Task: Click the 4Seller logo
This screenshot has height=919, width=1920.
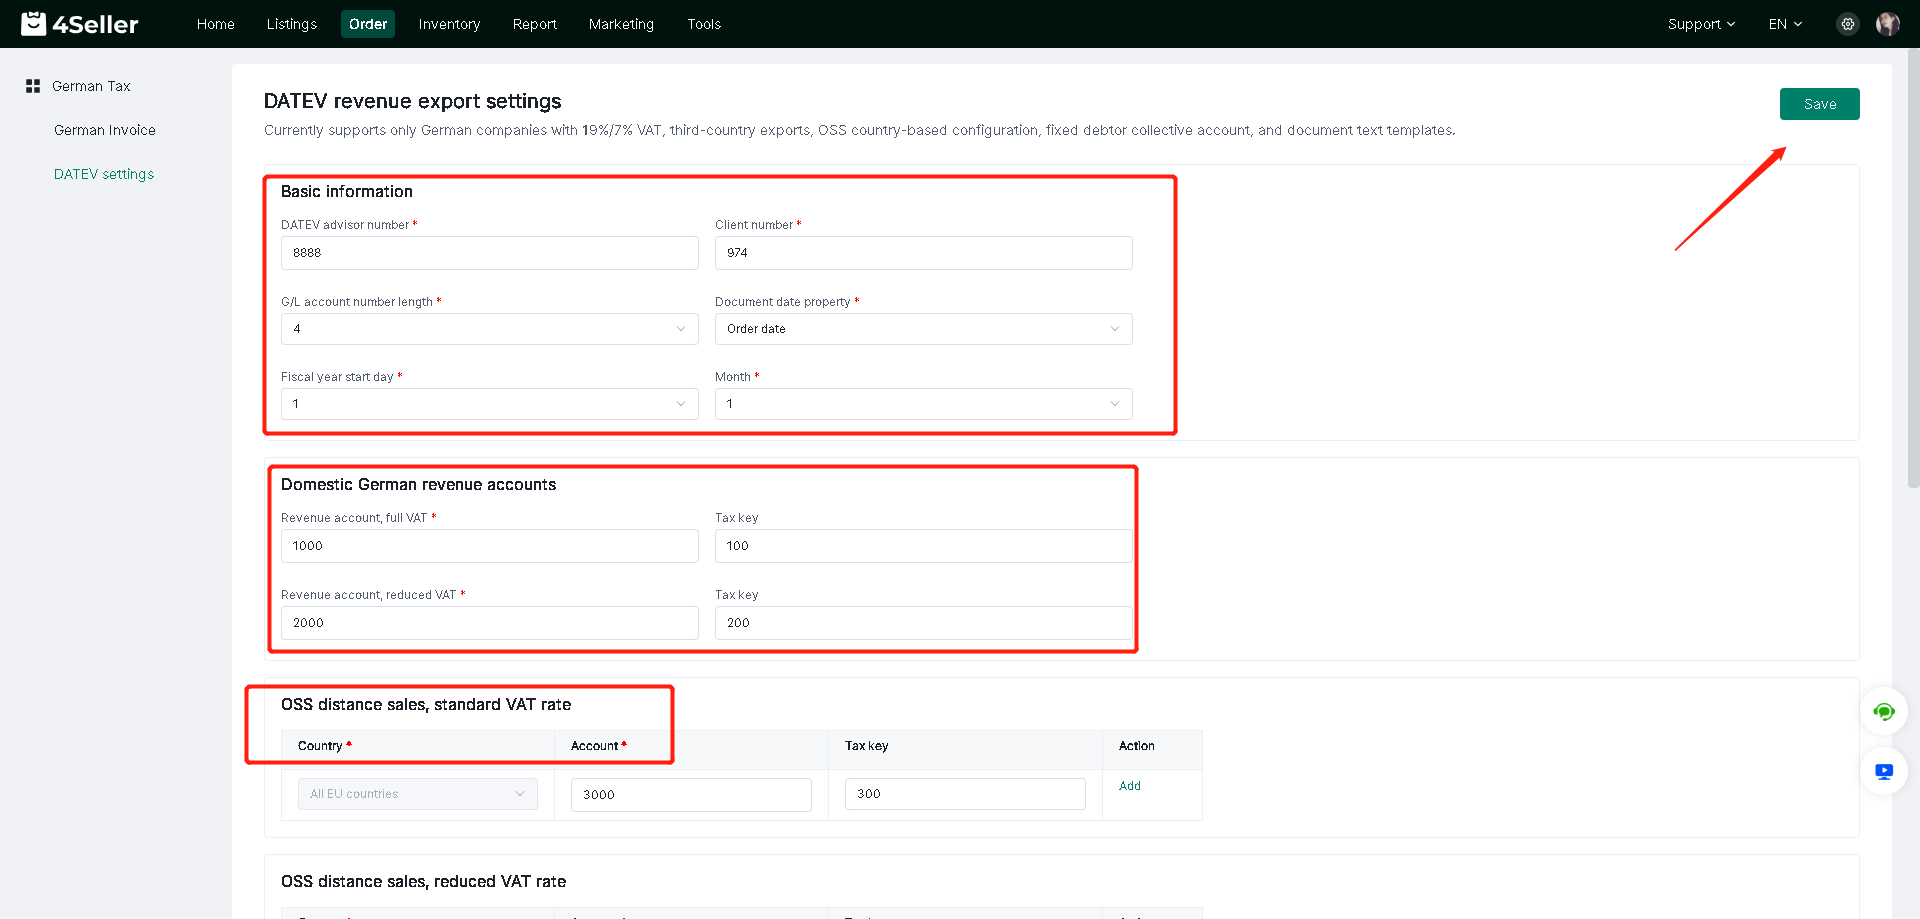Action: point(80,24)
